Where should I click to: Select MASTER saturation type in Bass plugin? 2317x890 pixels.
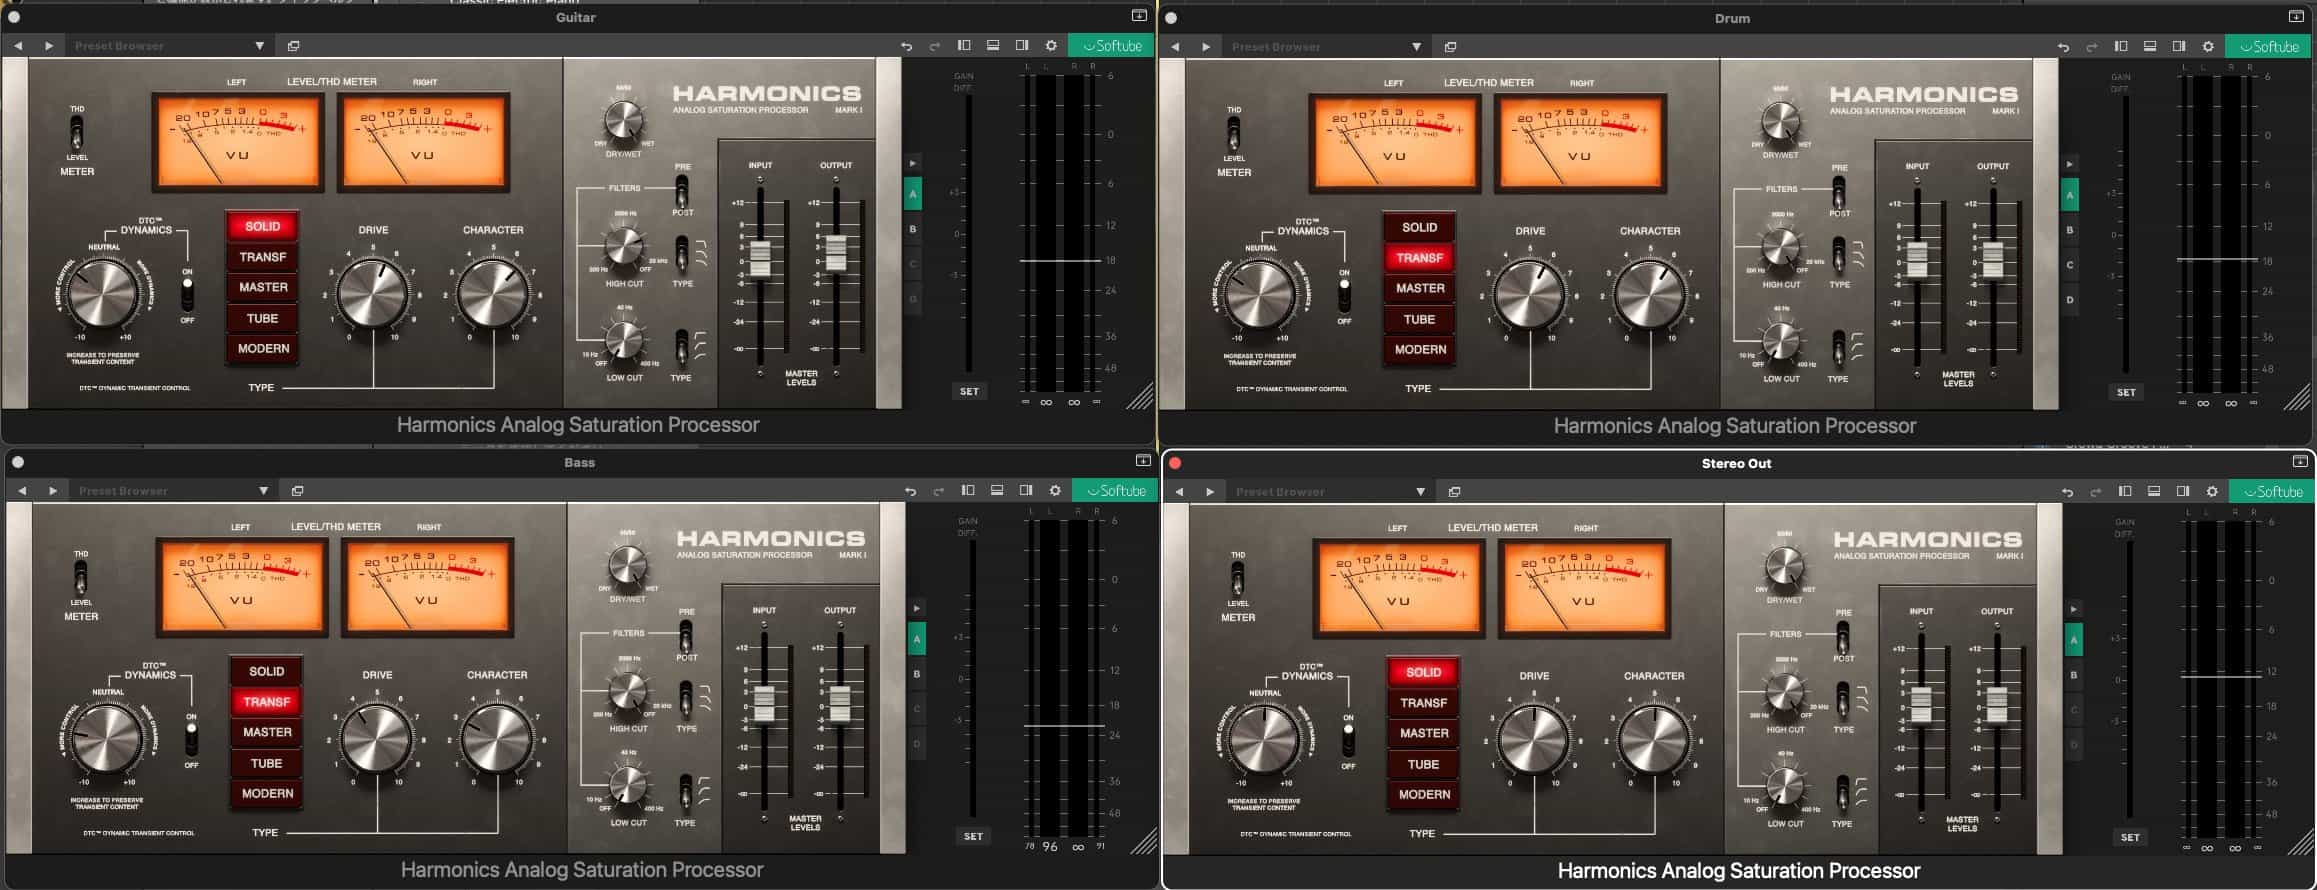[267, 732]
